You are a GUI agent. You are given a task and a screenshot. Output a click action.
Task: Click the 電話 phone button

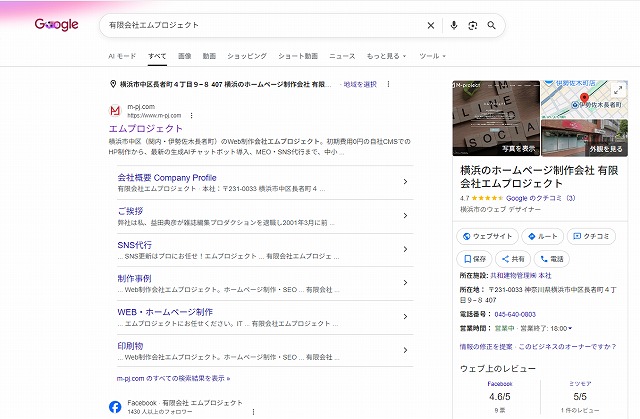coord(551,259)
